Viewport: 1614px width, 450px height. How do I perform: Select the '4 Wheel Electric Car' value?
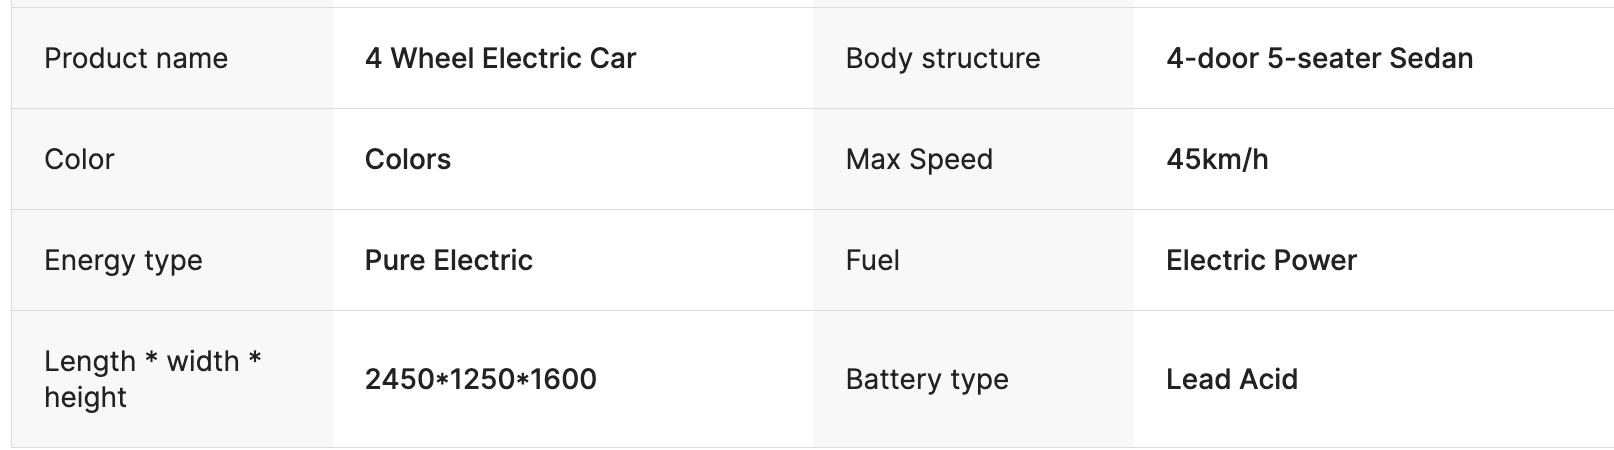click(x=500, y=59)
